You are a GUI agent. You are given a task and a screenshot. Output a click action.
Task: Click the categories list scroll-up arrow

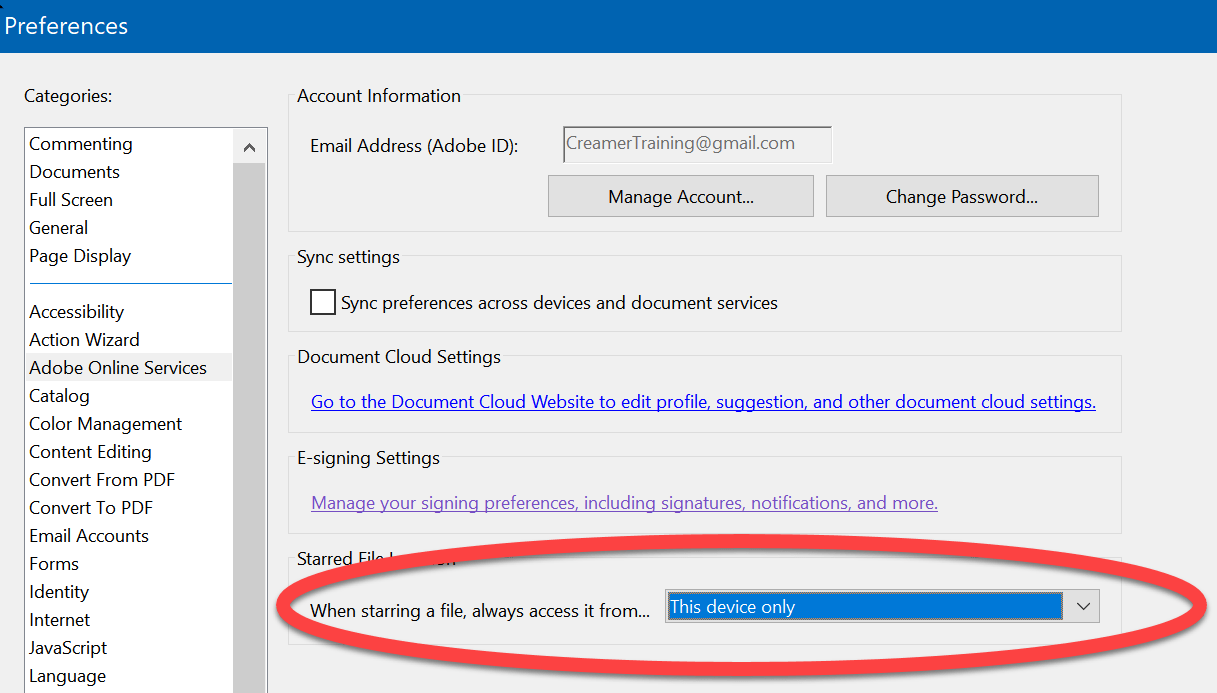click(249, 148)
